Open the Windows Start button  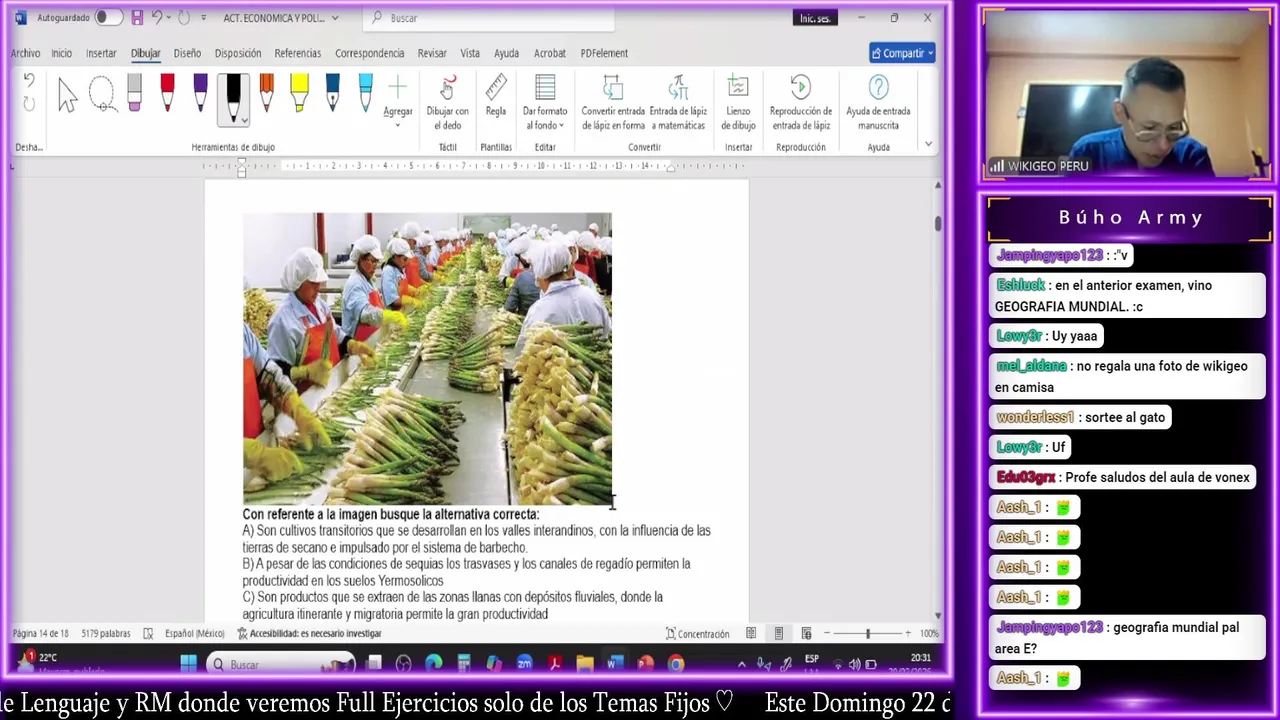pos(188,664)
